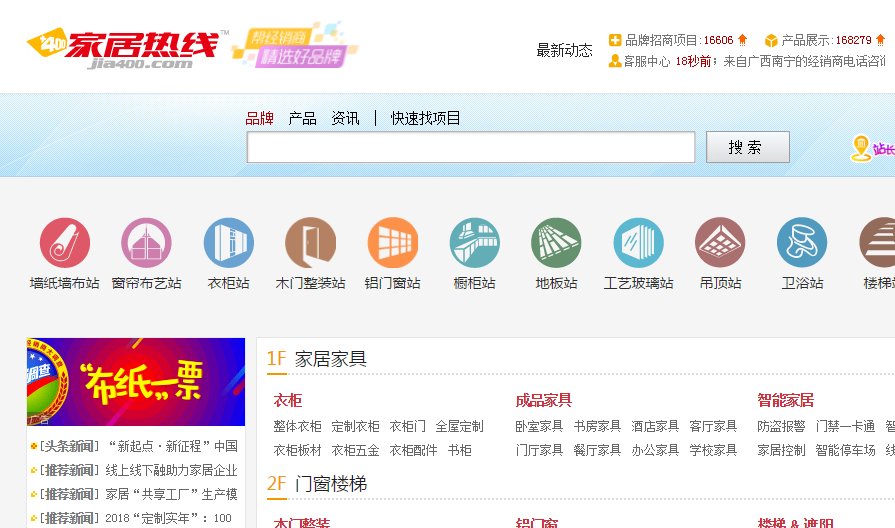
Task: Open the 办公家具 link
Action: coord(655,450)
